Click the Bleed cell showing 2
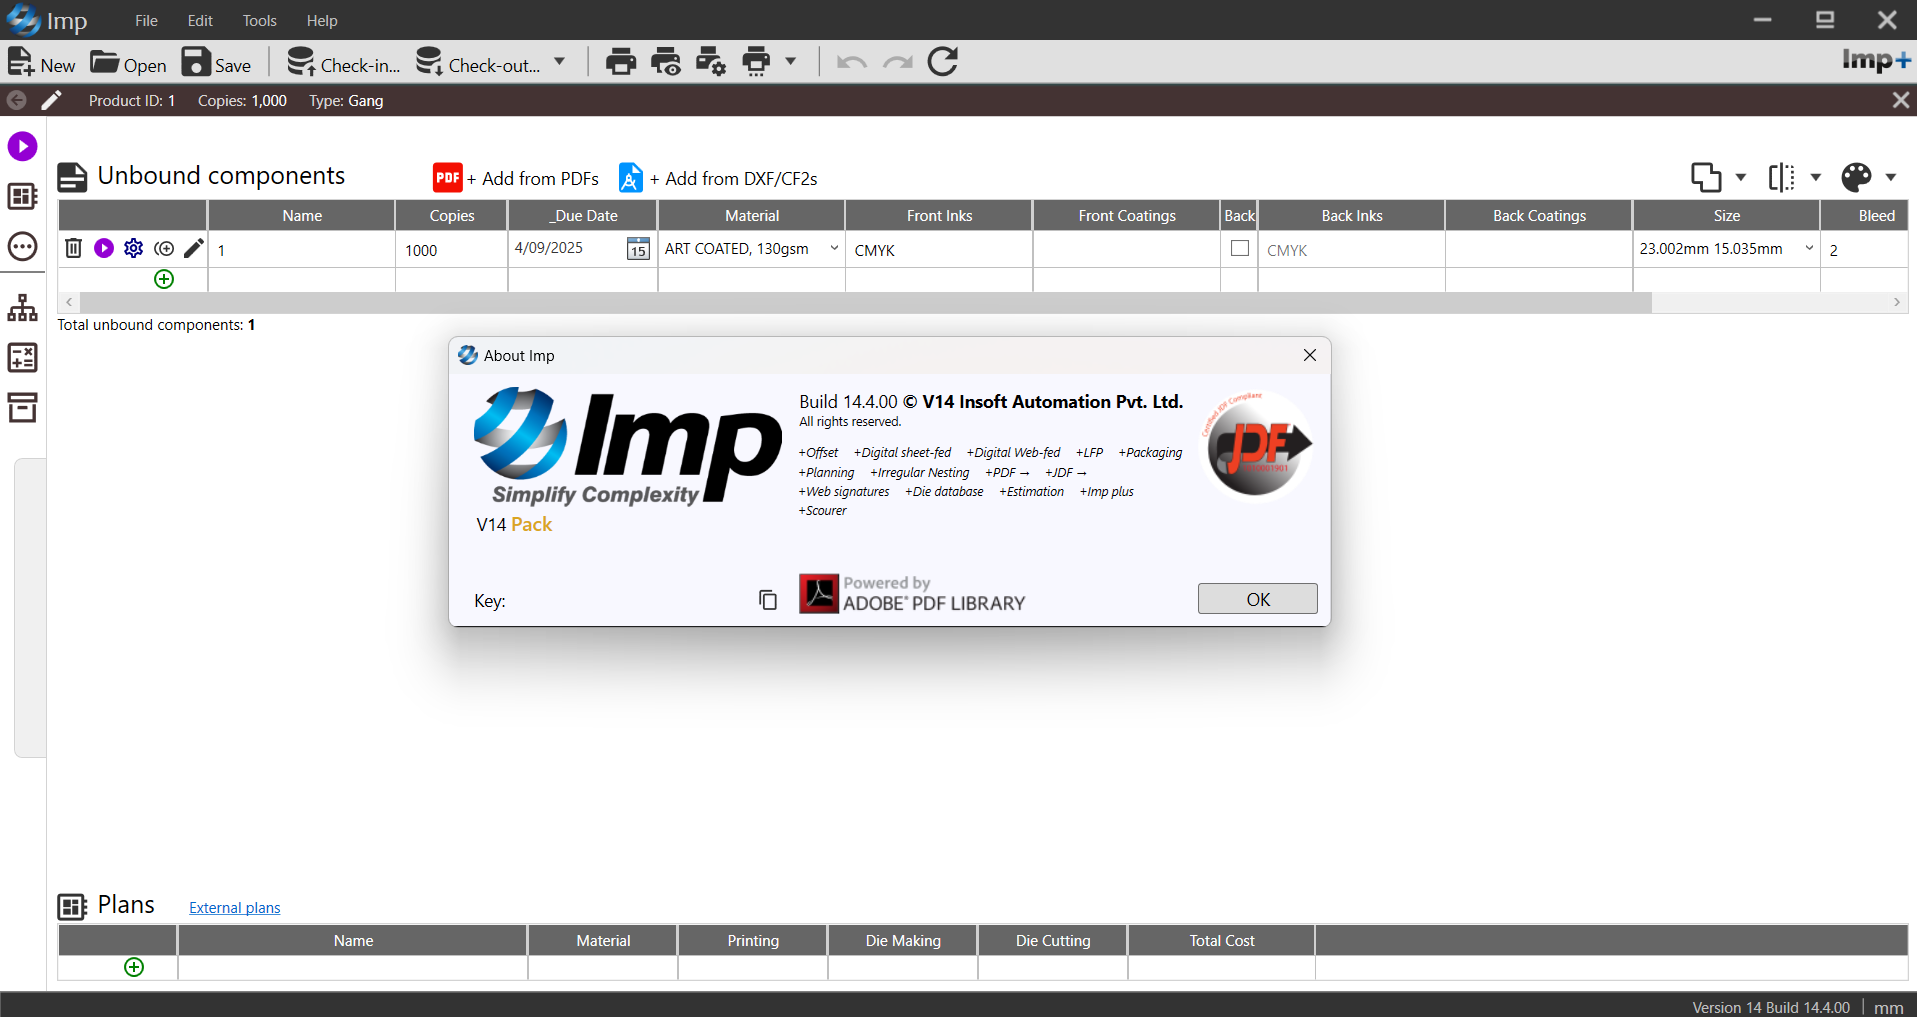 1865,250
